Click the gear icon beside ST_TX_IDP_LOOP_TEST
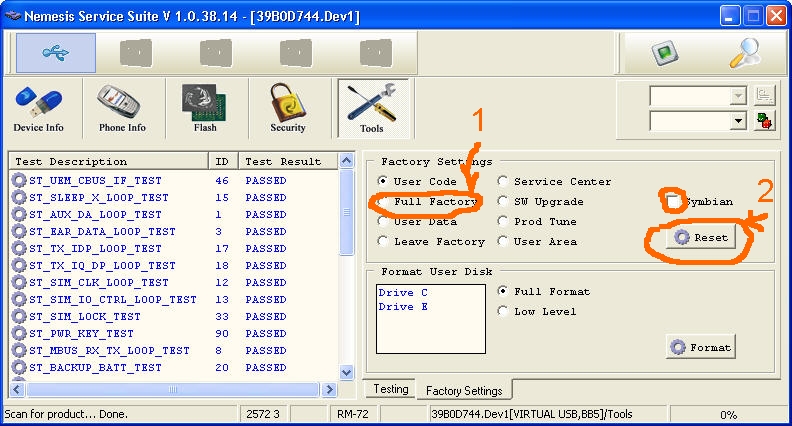792x426 pixels. click(19, 249)
